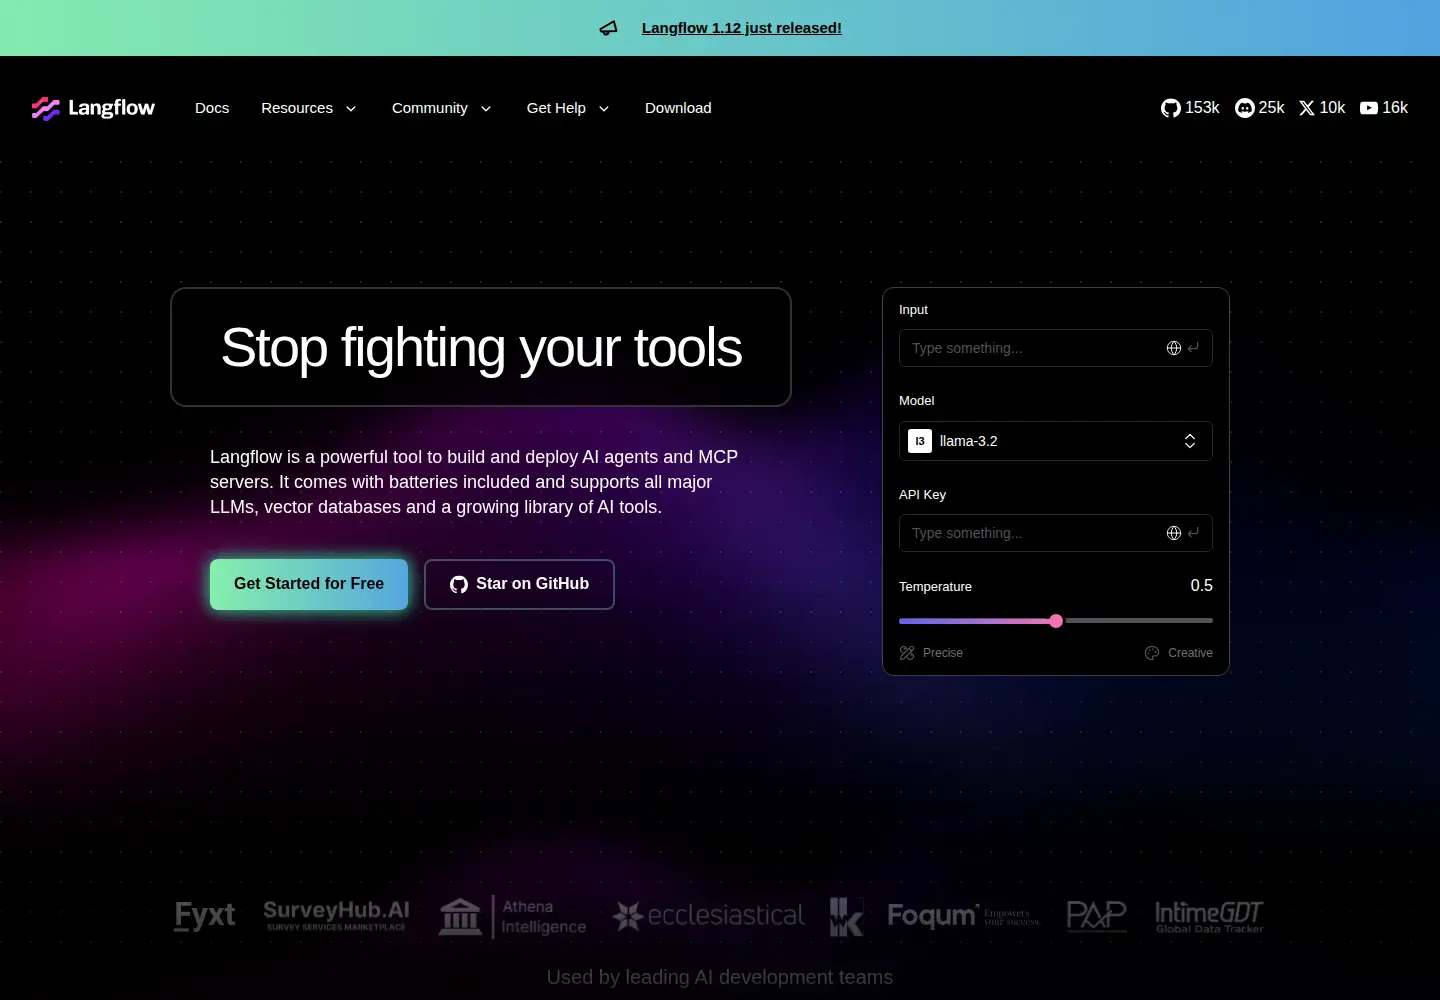Expand the Resources dropdown menu

tap(308, 108)
